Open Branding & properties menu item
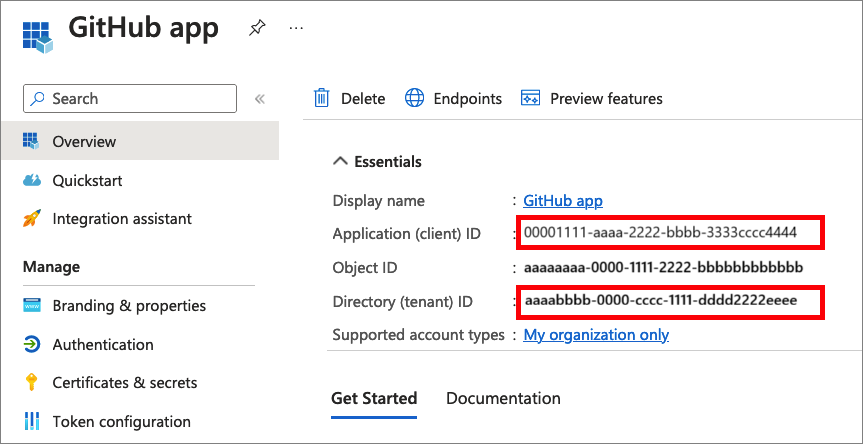Viewport: 863px width, 444px height. [129, 306]
